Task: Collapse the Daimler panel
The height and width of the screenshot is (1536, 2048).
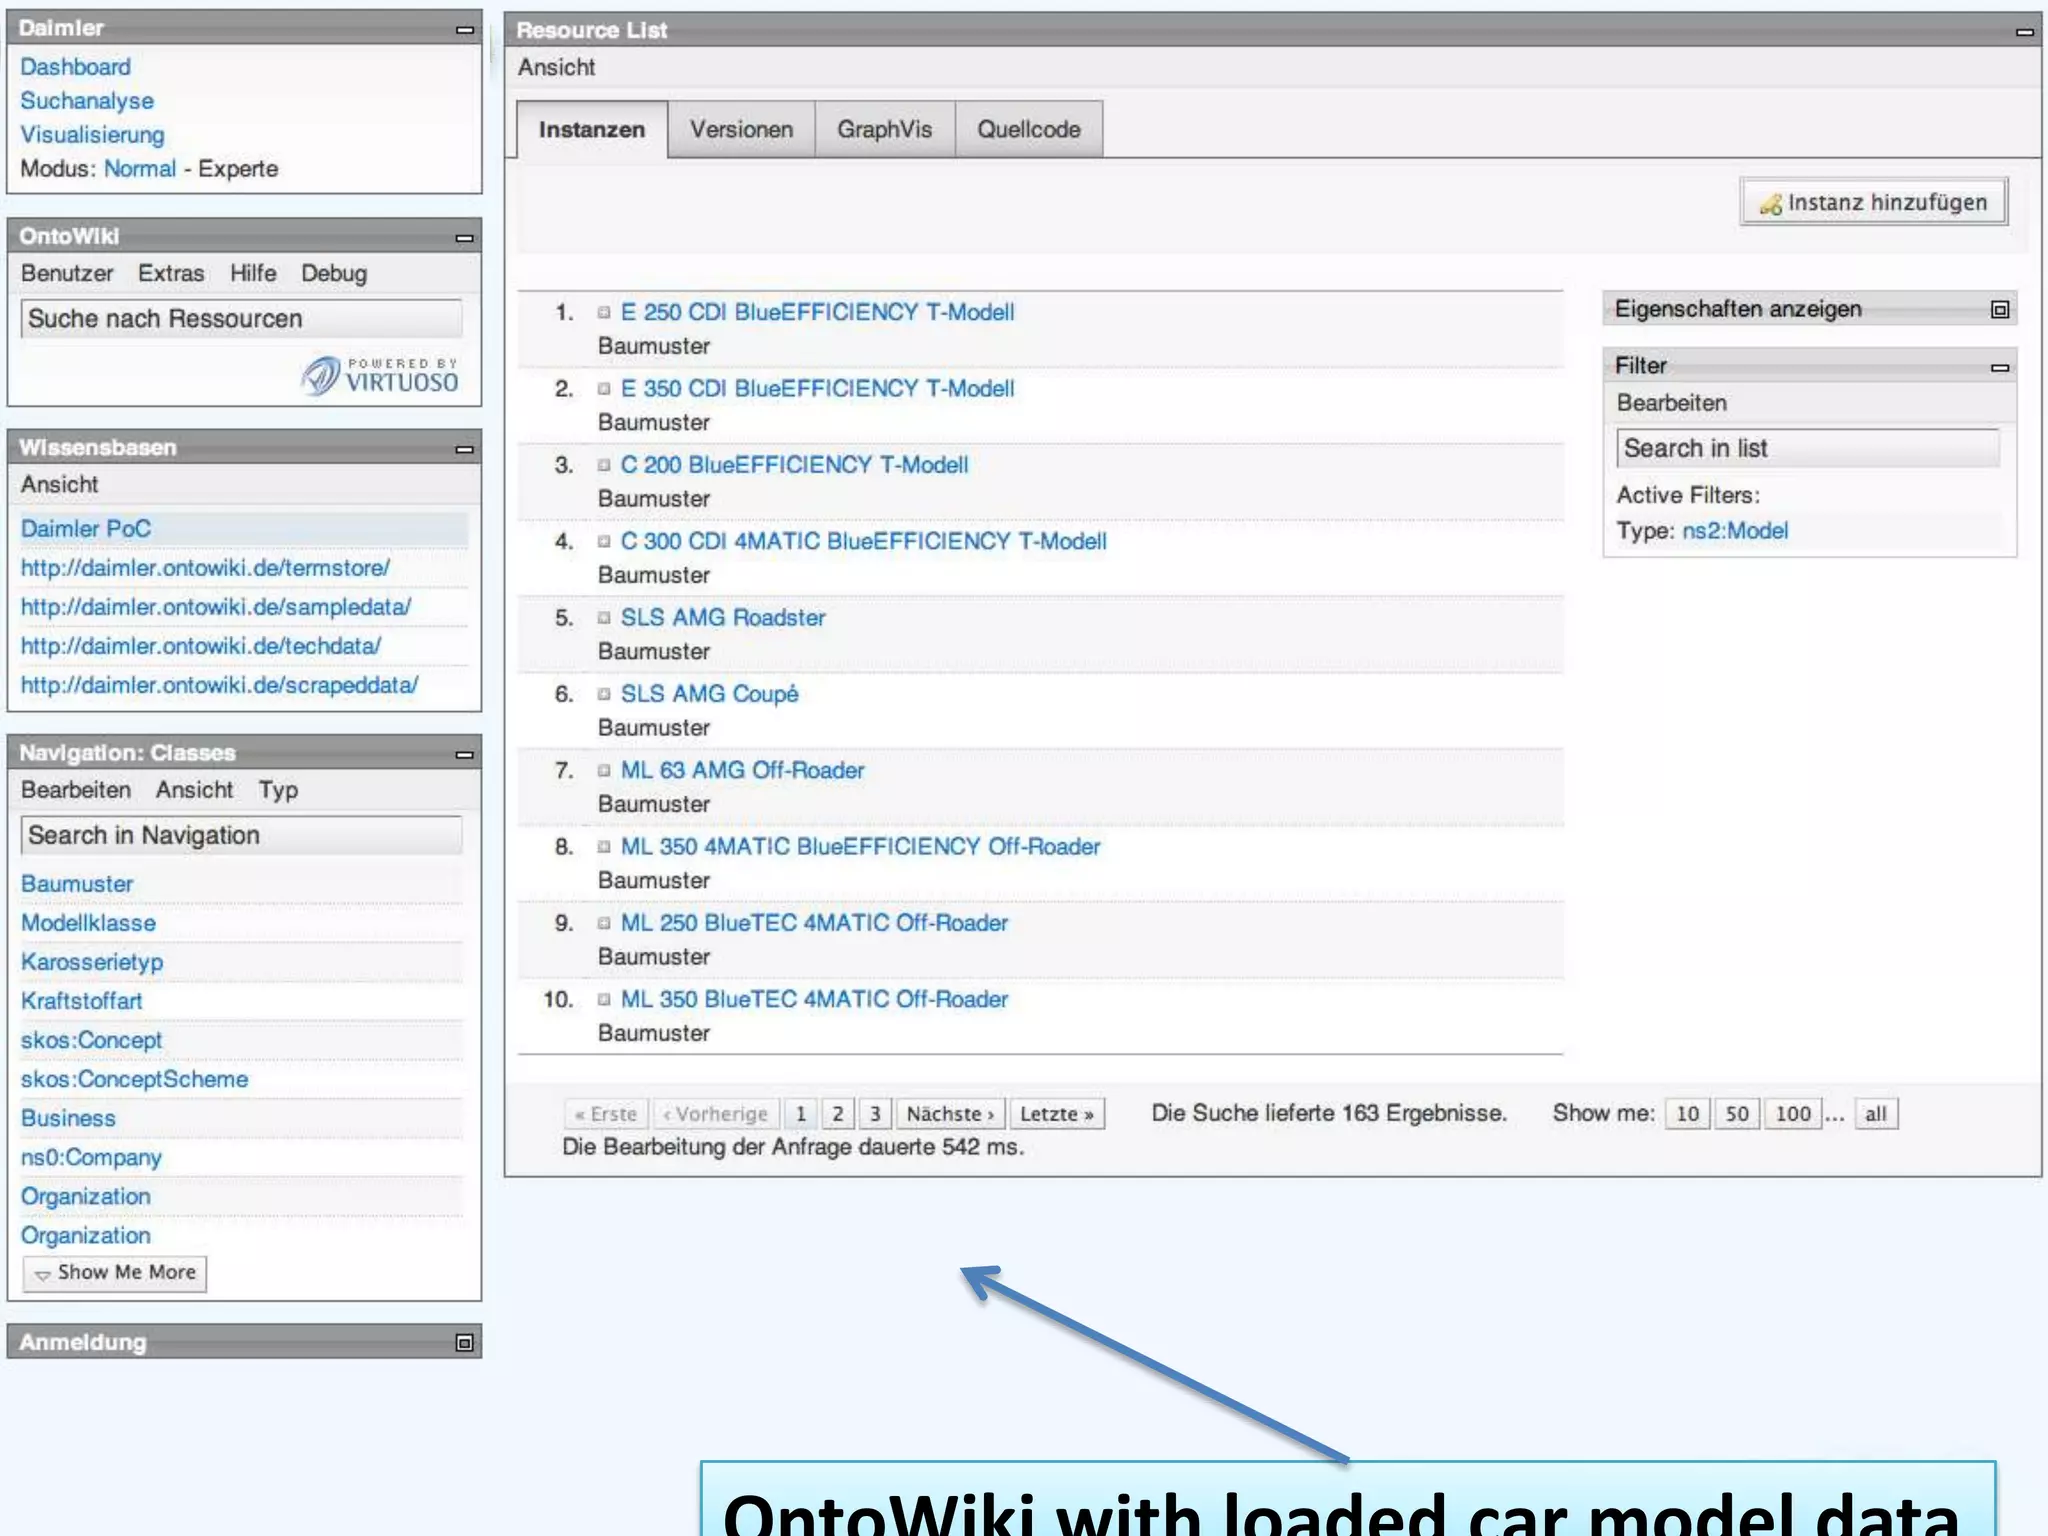Action: pos(464,30)
